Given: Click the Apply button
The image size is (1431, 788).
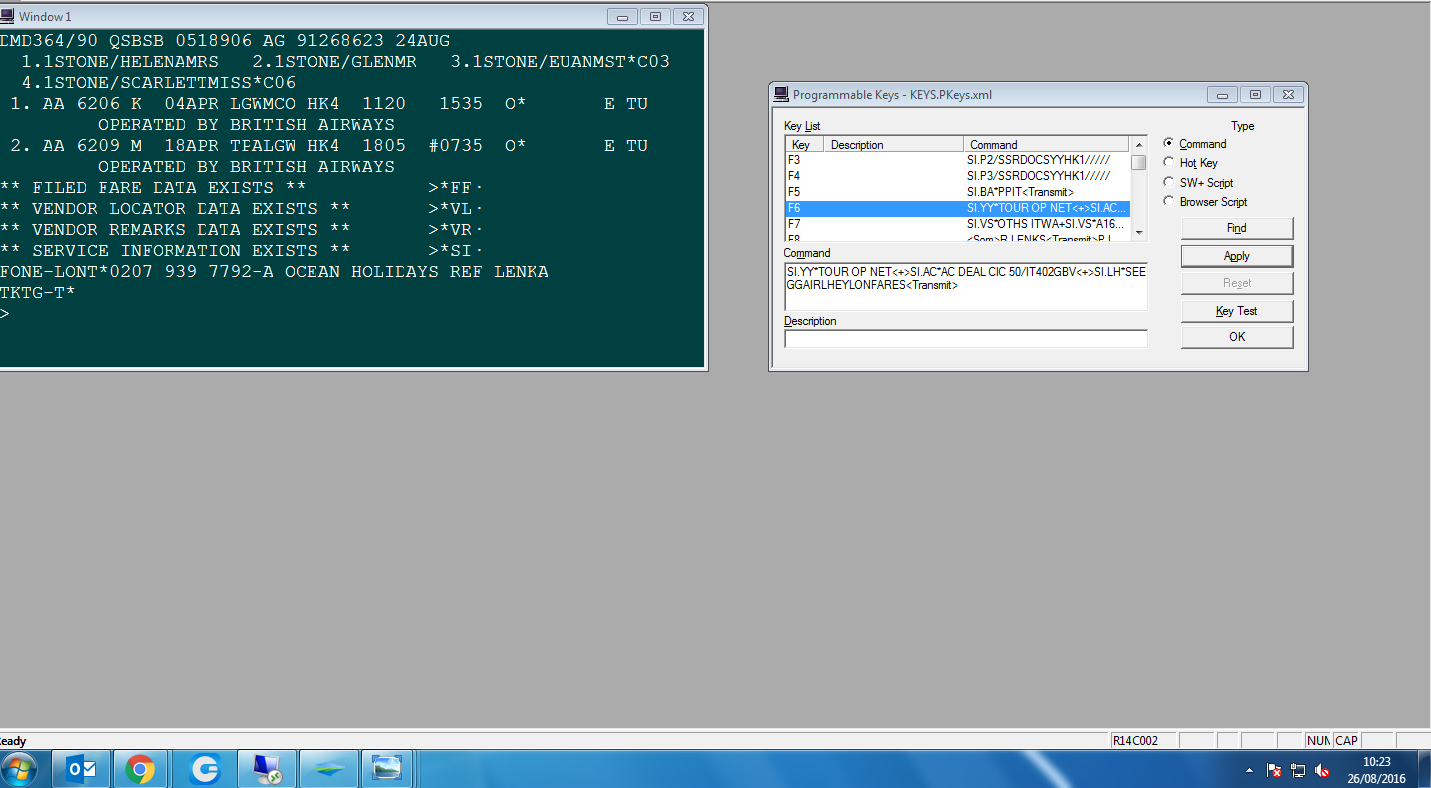Looking at the screenshot, I should click(1237, 256).
